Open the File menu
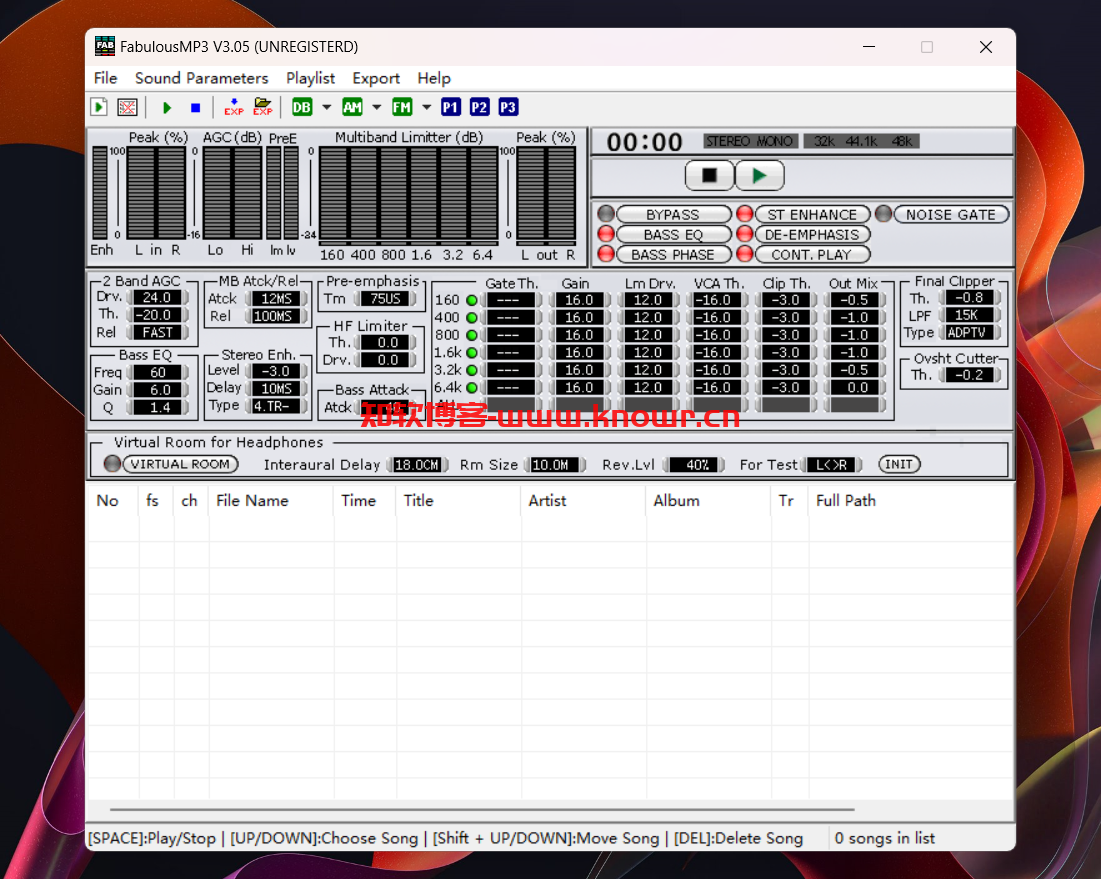Screen dimensions: 1101x879 [105, 78]
